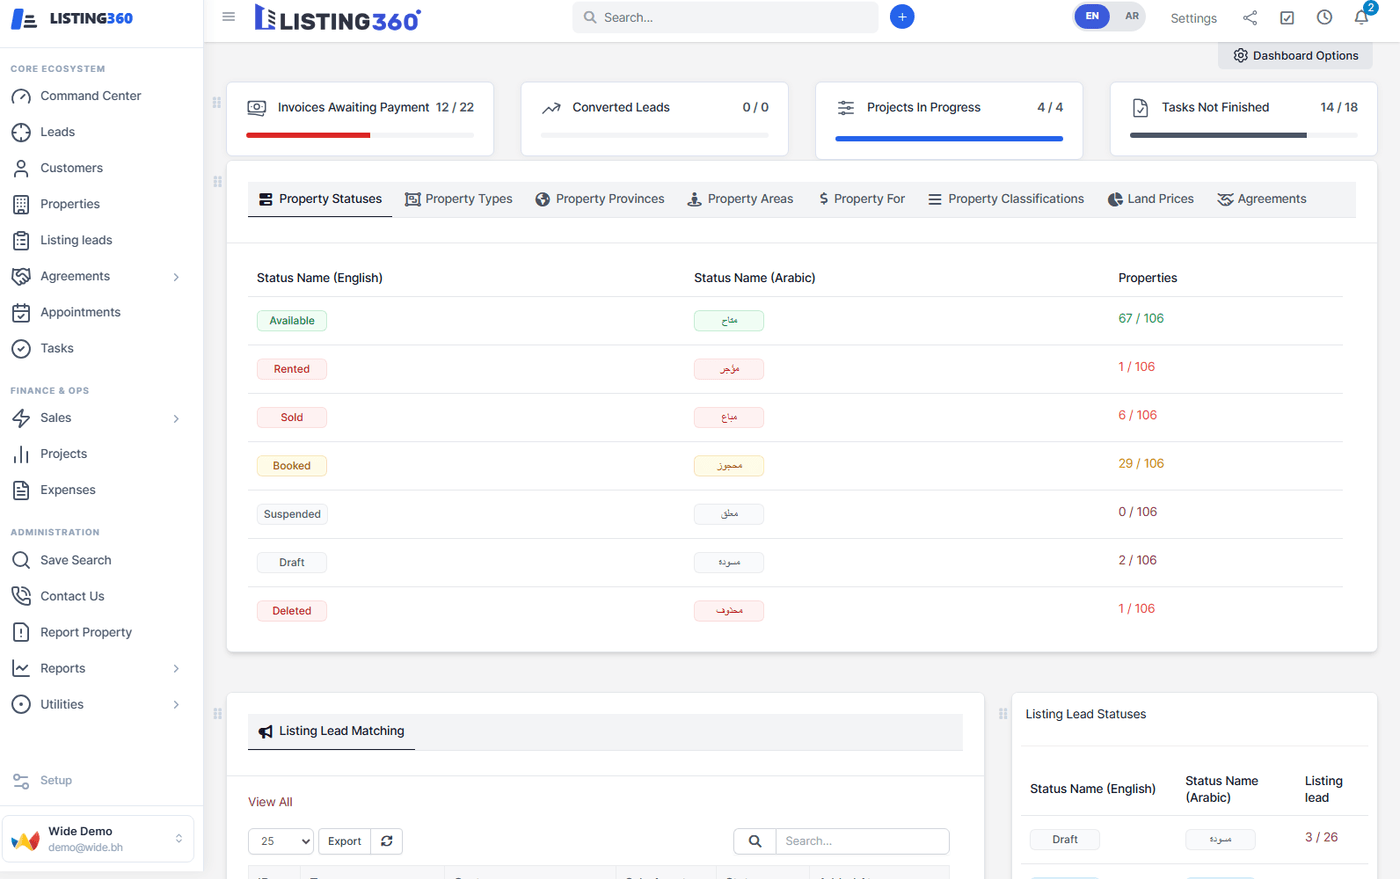Switch to Property Provinces tab
This screenshot has width=1400, height=879.
pos(600,199)
